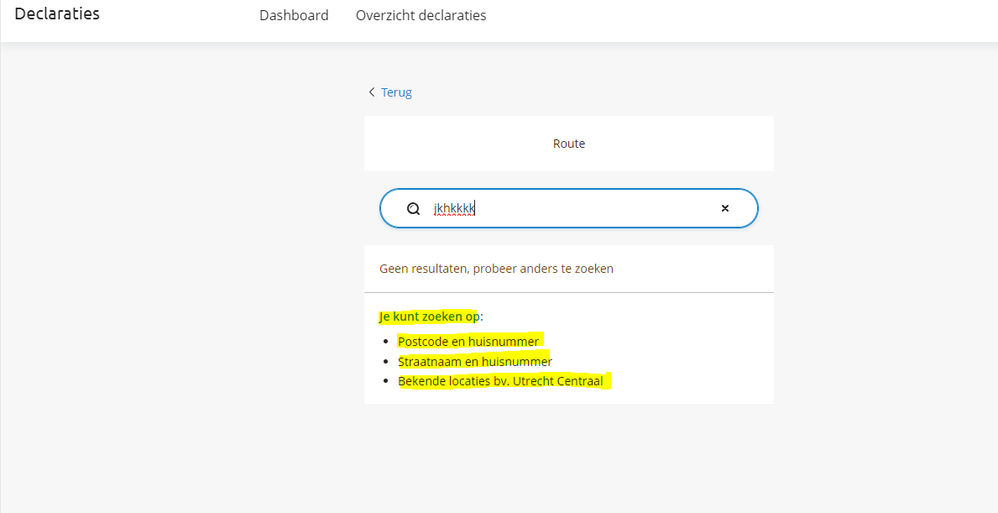Click the back chevron beside Terug
This screenshot has width=998, height=513.
[372, 92]
